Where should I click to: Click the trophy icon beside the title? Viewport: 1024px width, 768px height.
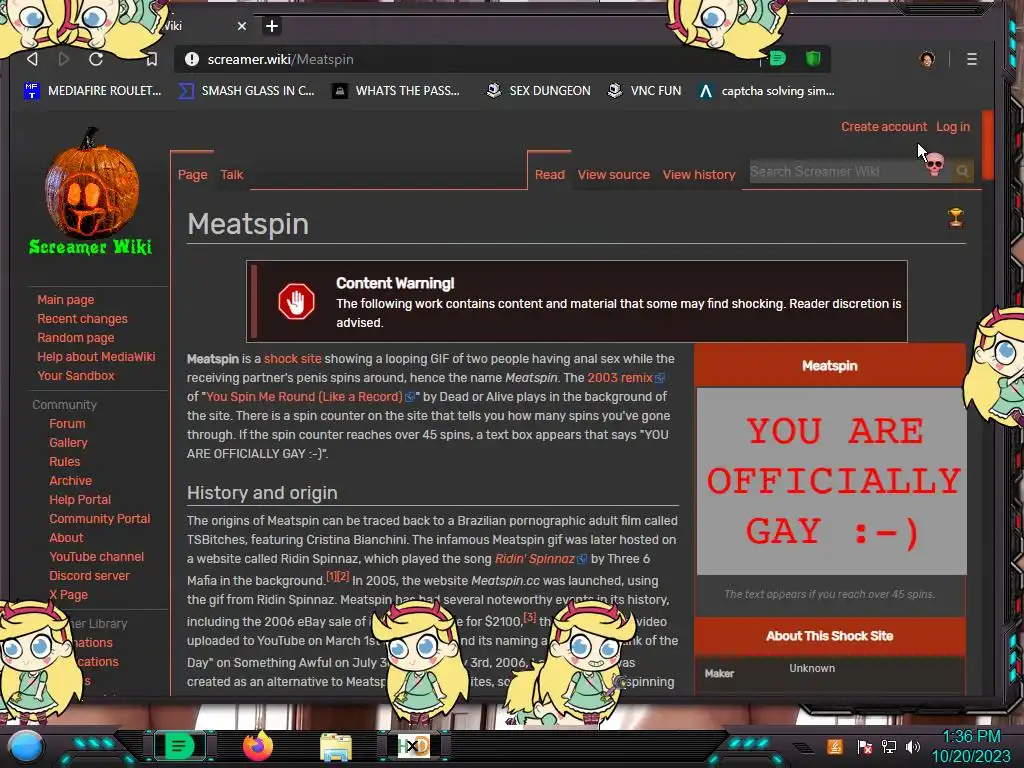click(955, 217)
